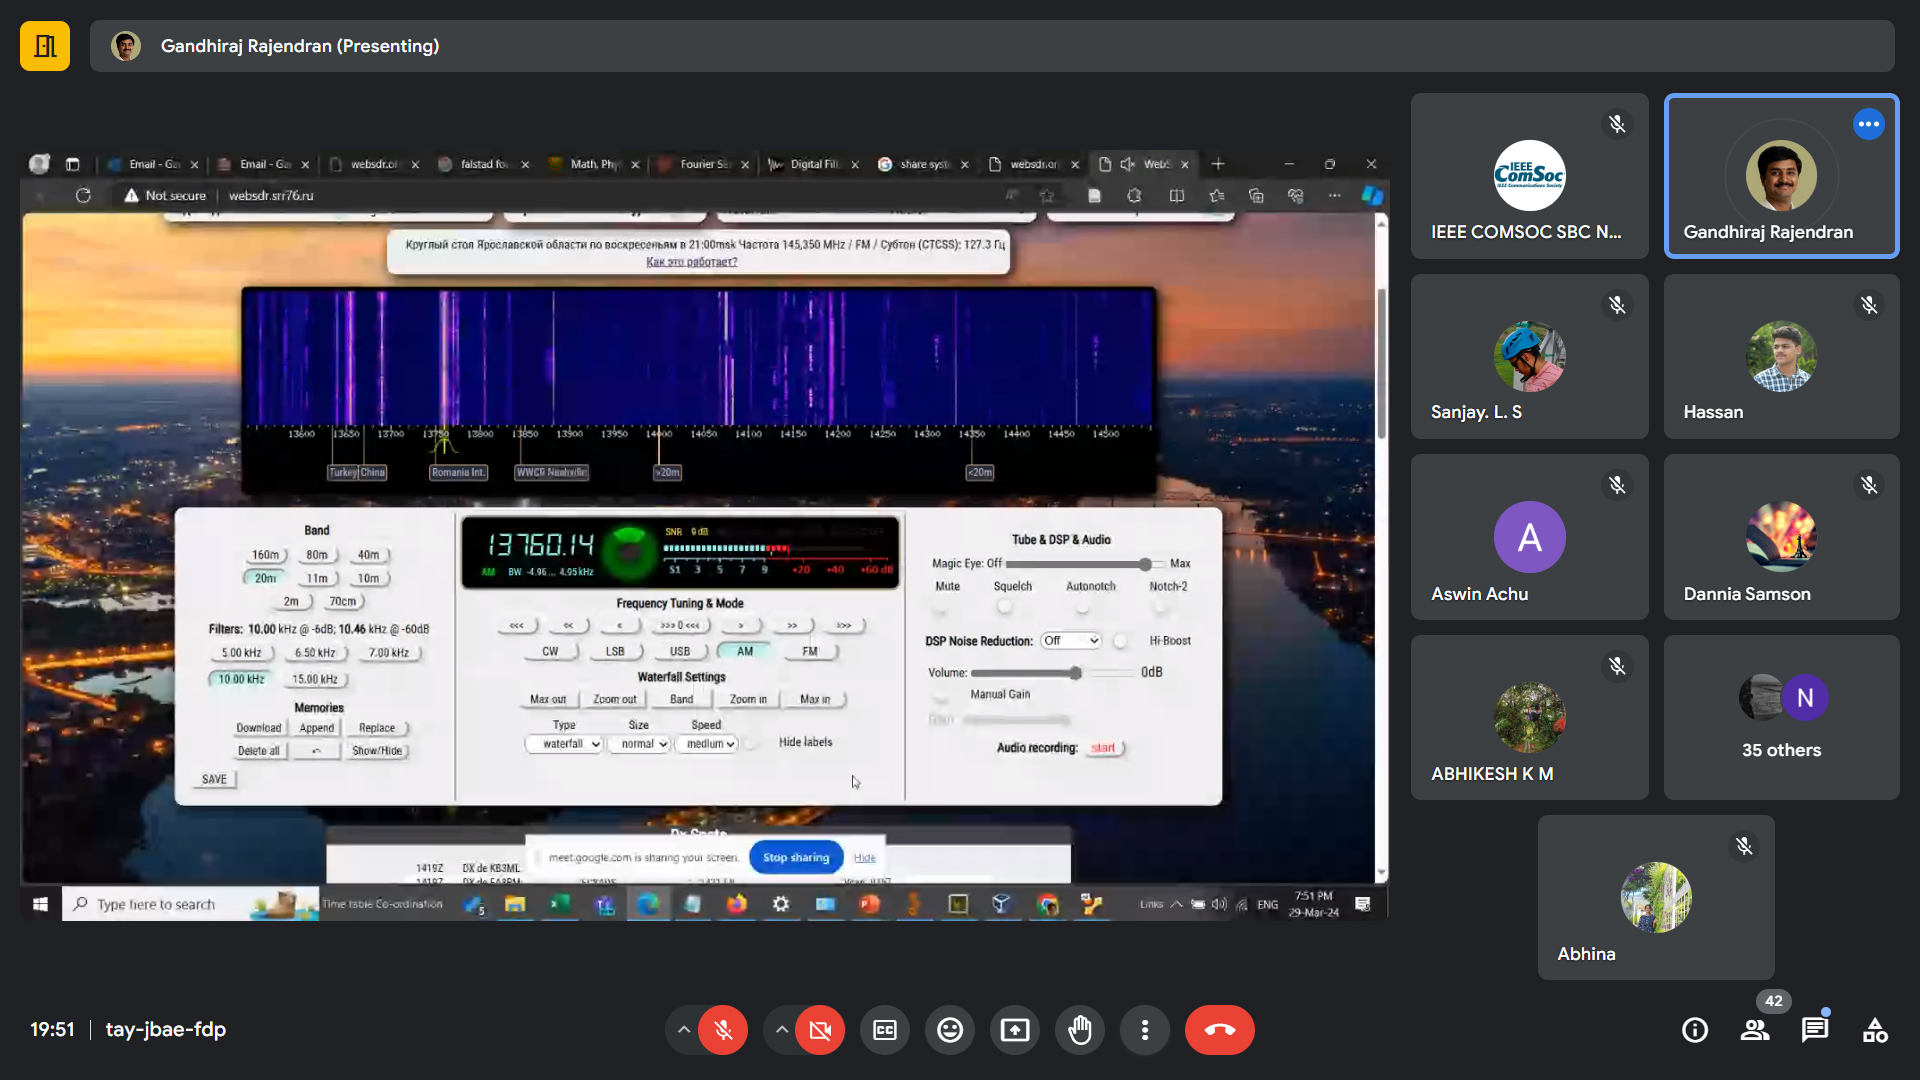The height and width of the screenshot is (1080, 1920).
Task: Open the activities shapes icon
Action: [1875, 1030]
